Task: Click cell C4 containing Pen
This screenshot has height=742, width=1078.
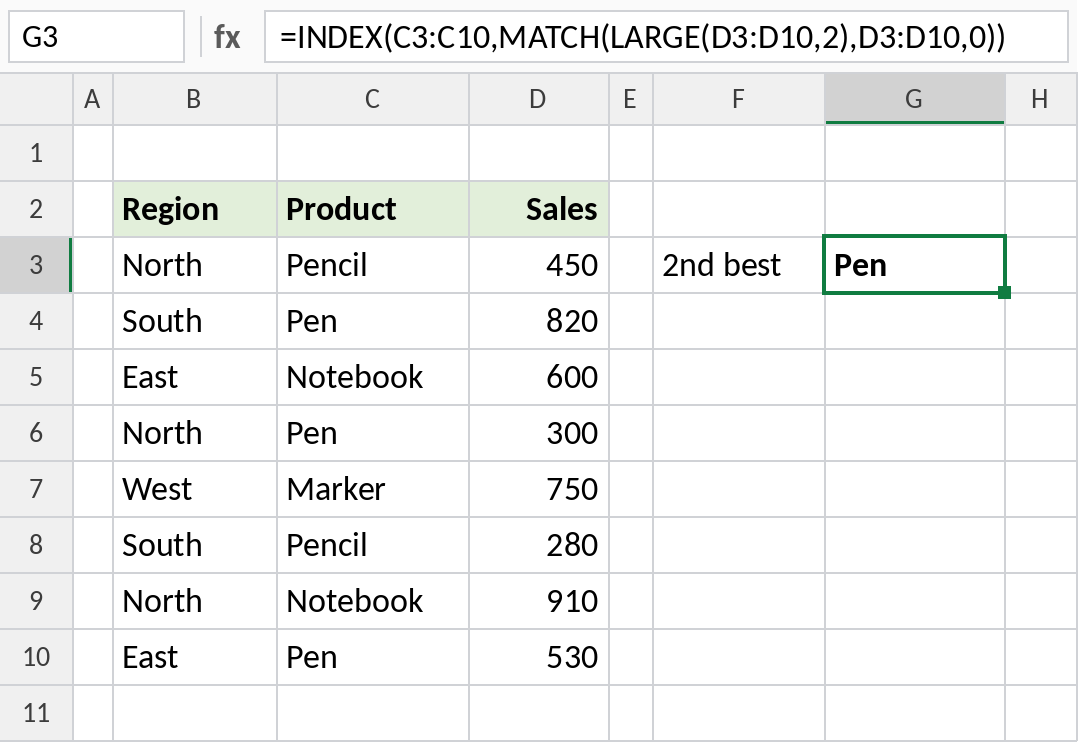Action: pyautogui.click(x=373, y=321)
